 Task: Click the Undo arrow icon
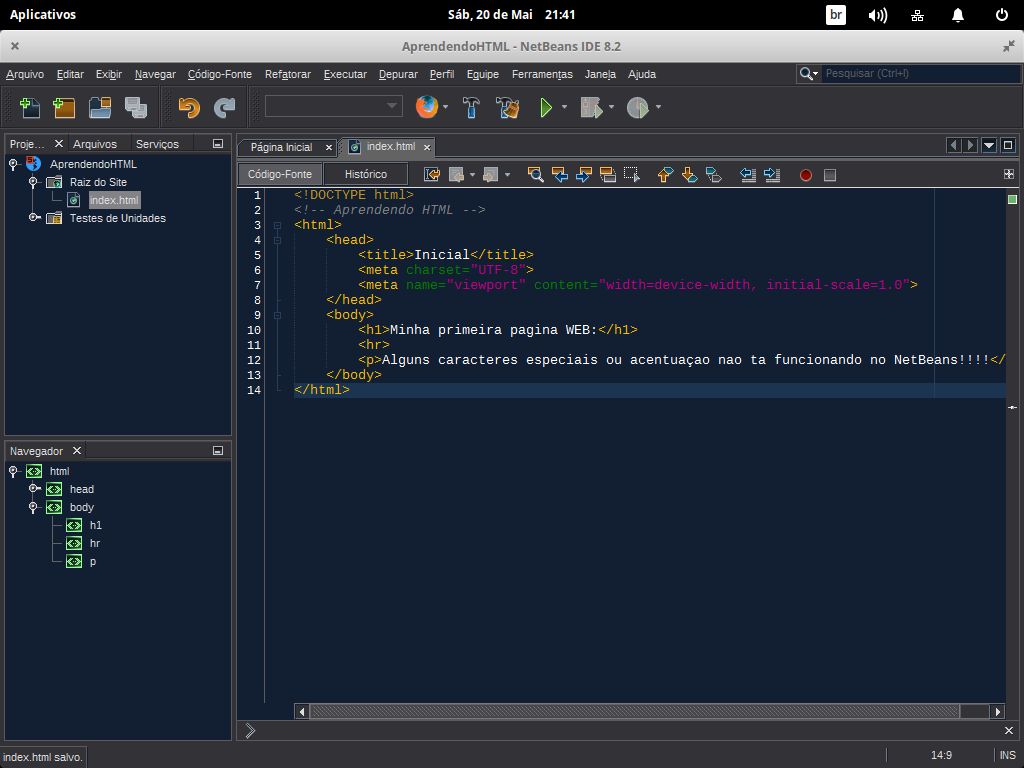coord(189,107)
